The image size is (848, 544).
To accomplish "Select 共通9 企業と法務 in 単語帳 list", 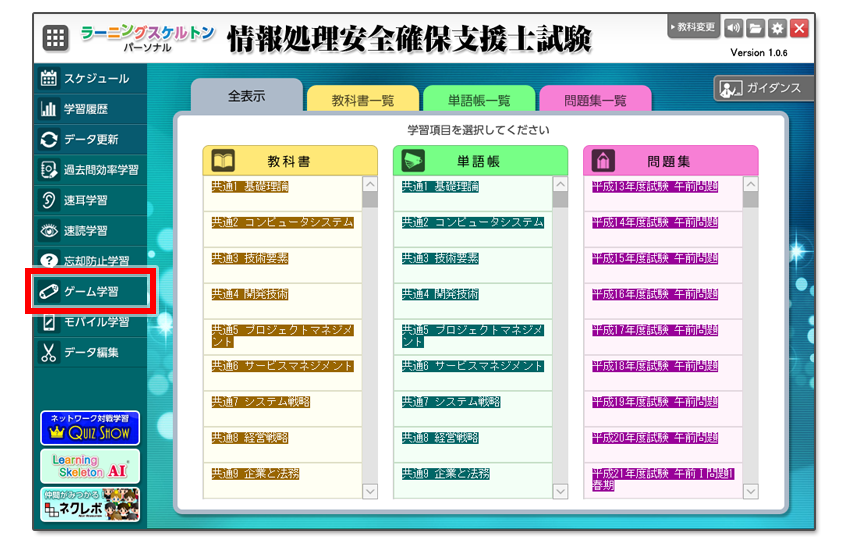I will [473, 480].
